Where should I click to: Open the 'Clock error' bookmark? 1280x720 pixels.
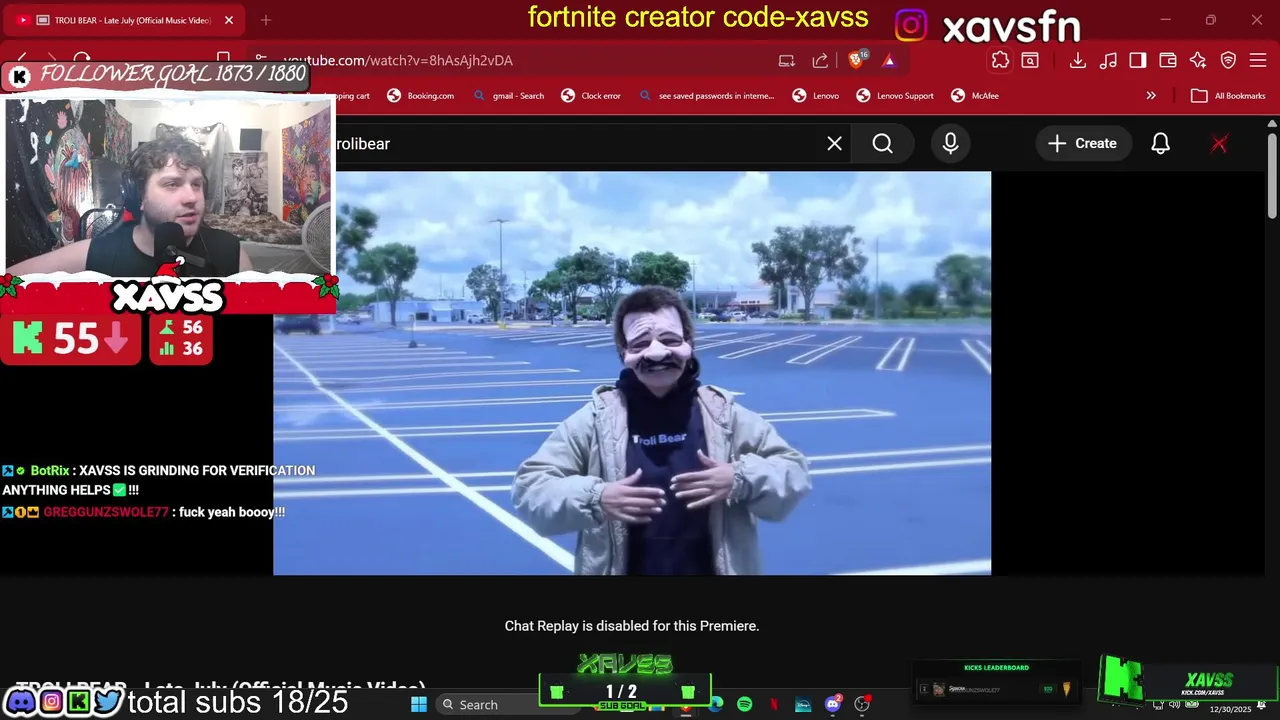591,96
